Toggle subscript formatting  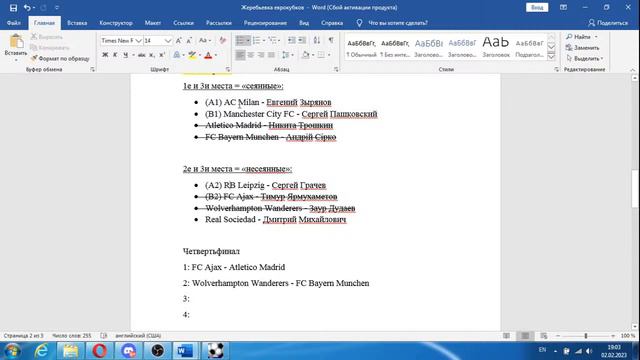pyautogui.click(x=151, y=55)
